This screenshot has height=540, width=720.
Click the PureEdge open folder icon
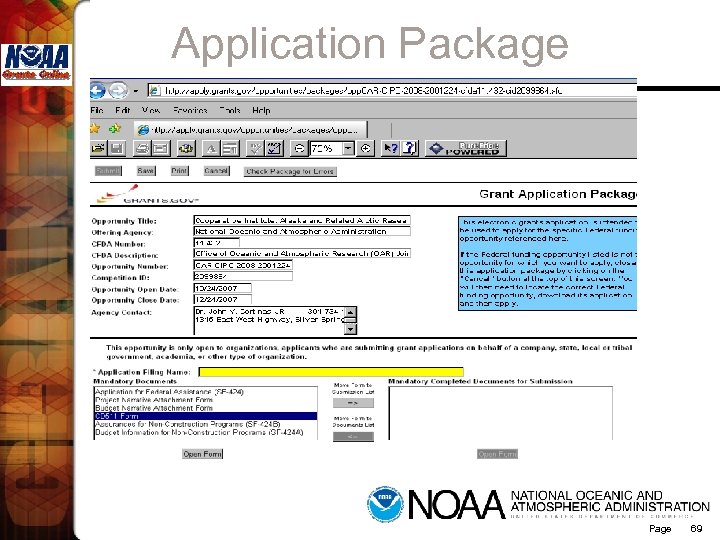(x=98, y=148)
